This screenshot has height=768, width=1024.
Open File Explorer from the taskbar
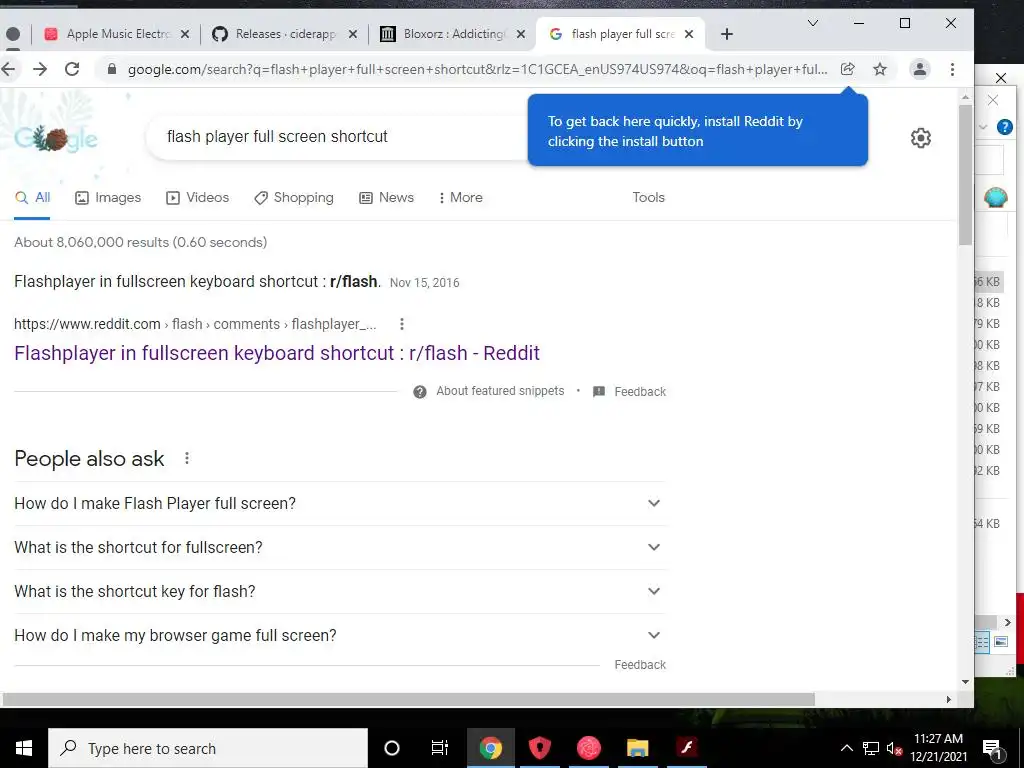coord(637,748)
